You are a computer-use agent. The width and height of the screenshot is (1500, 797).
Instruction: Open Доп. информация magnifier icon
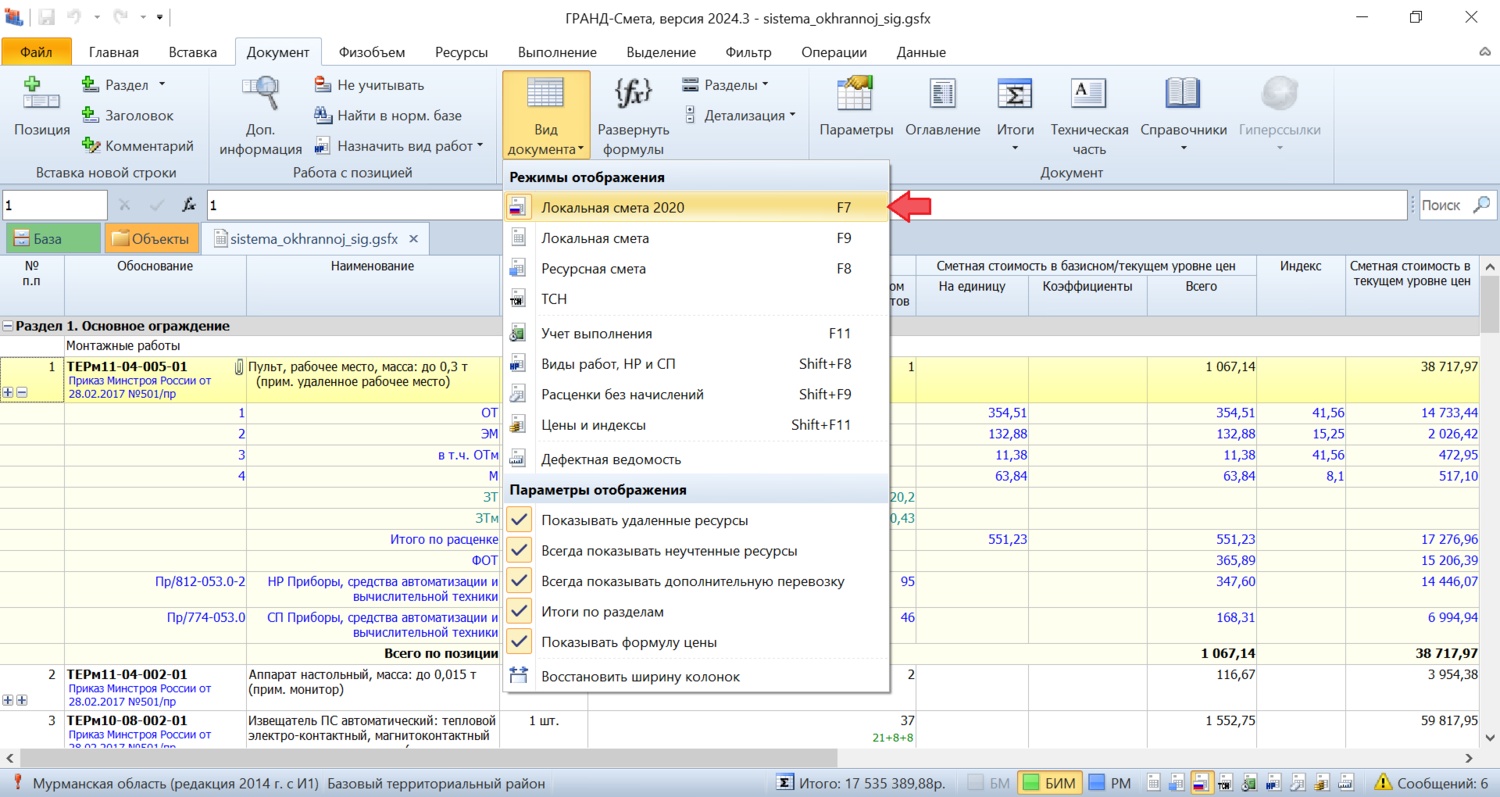[260, 96]
